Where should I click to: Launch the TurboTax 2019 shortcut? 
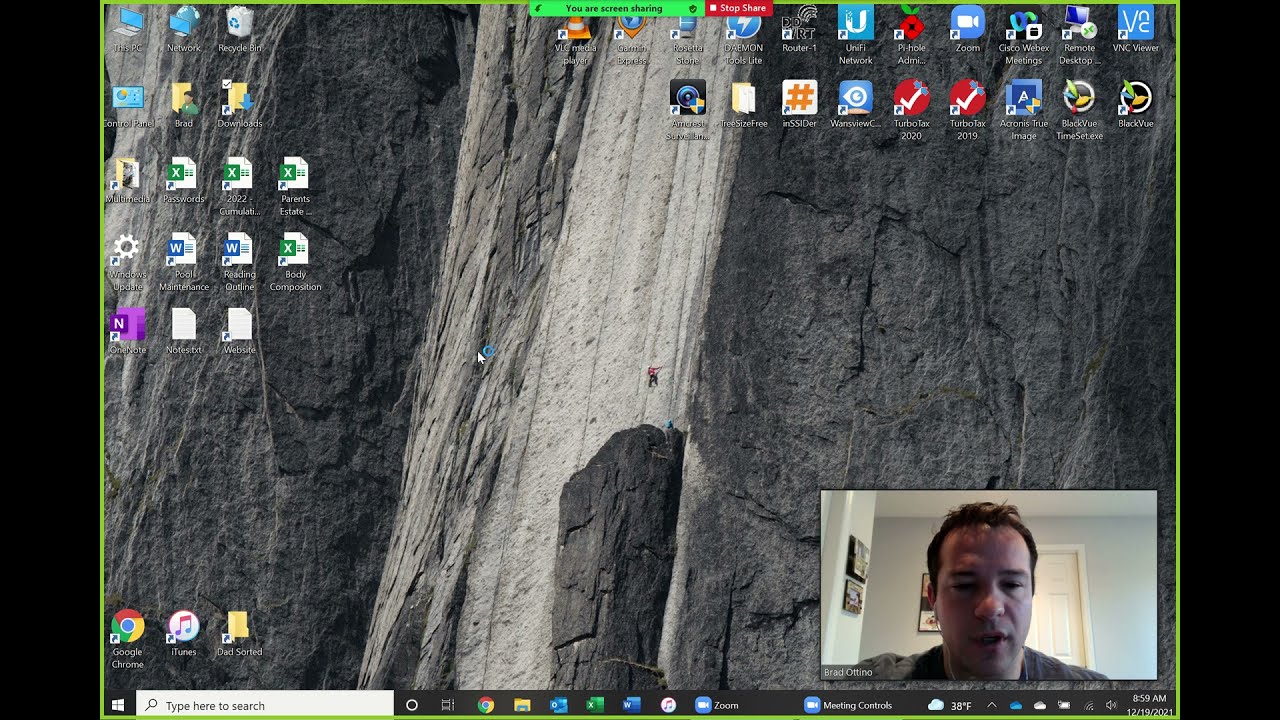pos(967,111)
